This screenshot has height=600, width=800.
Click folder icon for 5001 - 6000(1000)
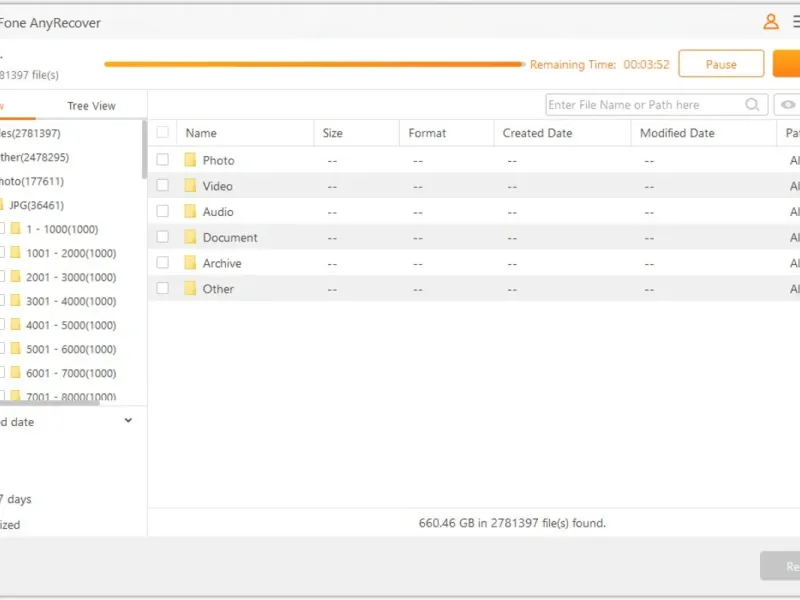(16, 348)
